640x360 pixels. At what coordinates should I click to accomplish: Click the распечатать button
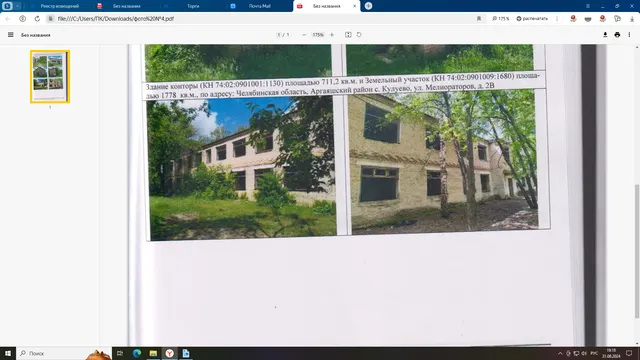[532, 19]
